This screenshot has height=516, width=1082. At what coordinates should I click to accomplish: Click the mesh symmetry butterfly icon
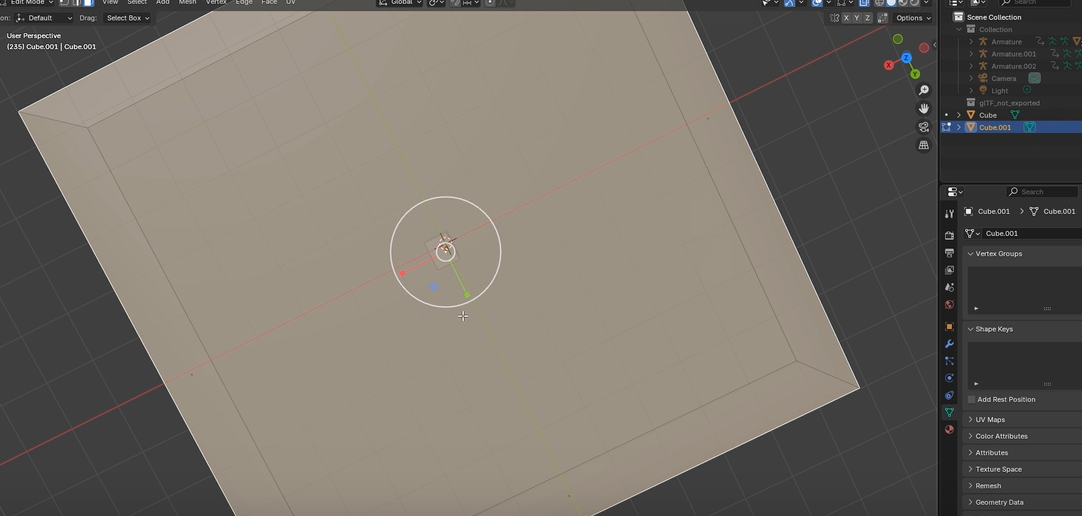834,18
